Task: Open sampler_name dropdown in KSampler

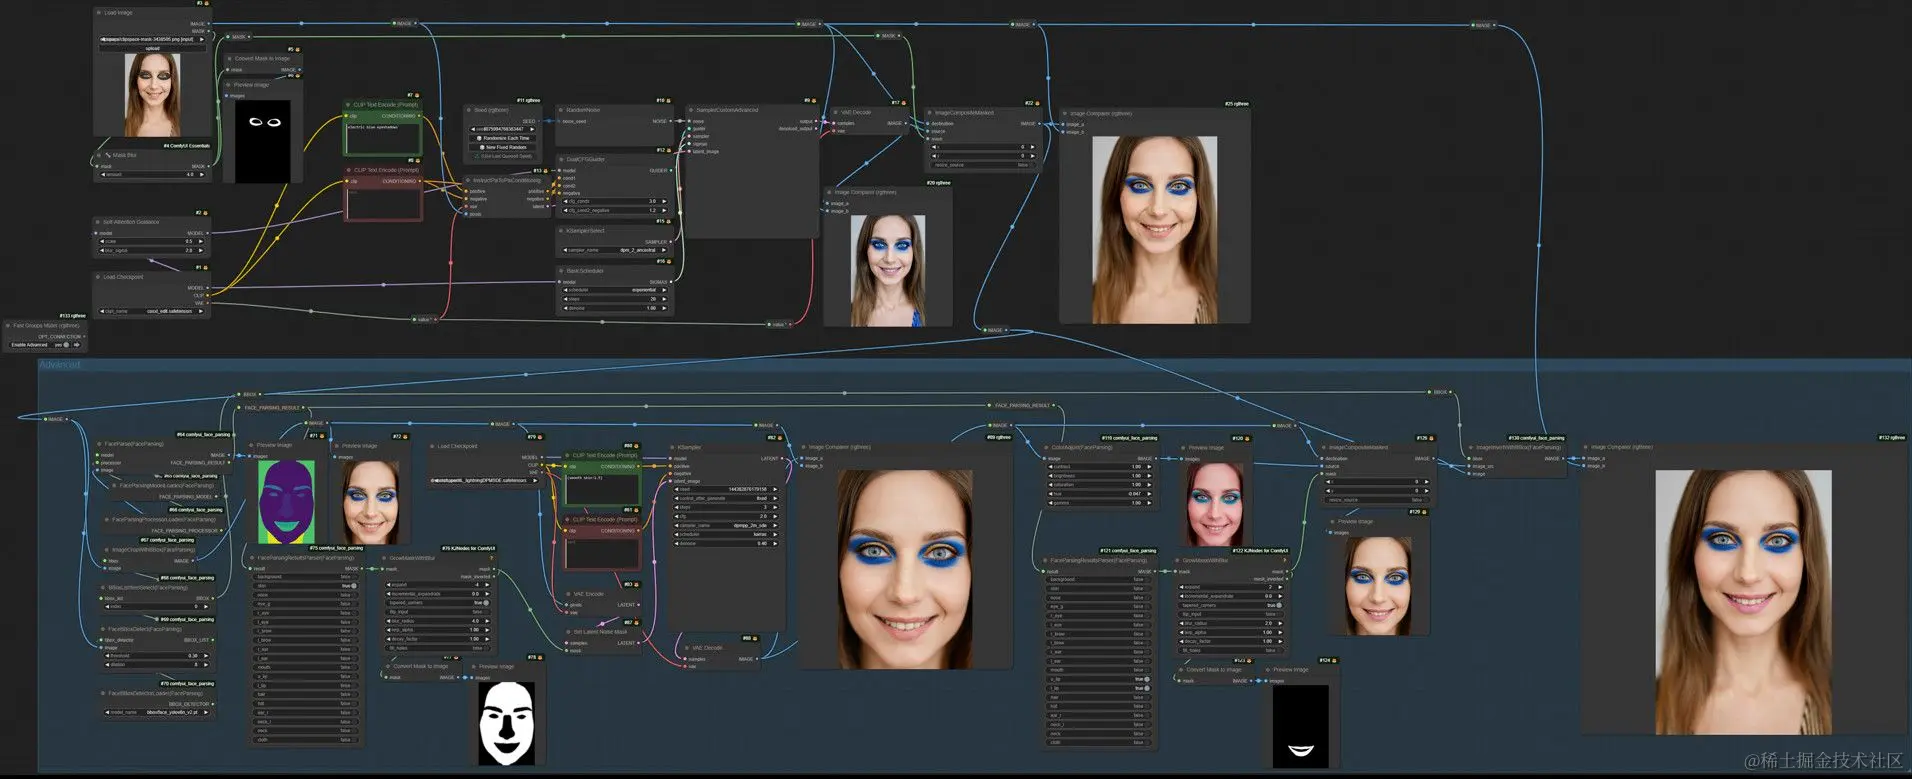Action: coord(726,525)
